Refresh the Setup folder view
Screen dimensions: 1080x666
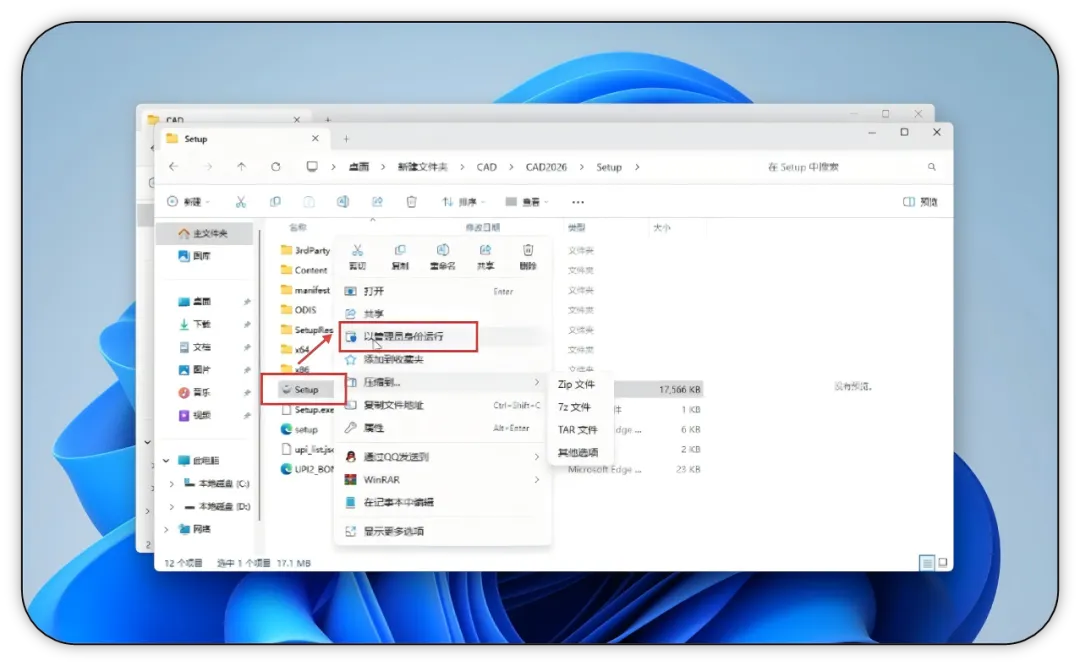coord(276,167)
